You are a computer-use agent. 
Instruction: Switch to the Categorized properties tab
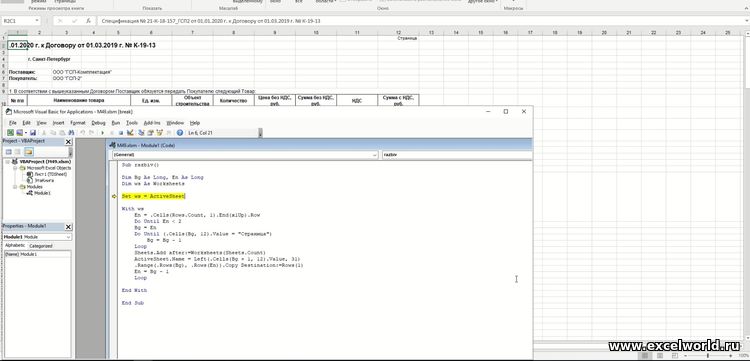click(x=41, y=246)
